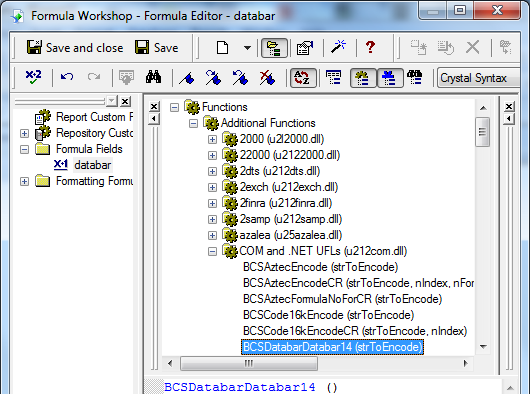Screen dimensions: 530x394
Task: Collapse the Formula Fields folder
Action: [x=24, y=149]
